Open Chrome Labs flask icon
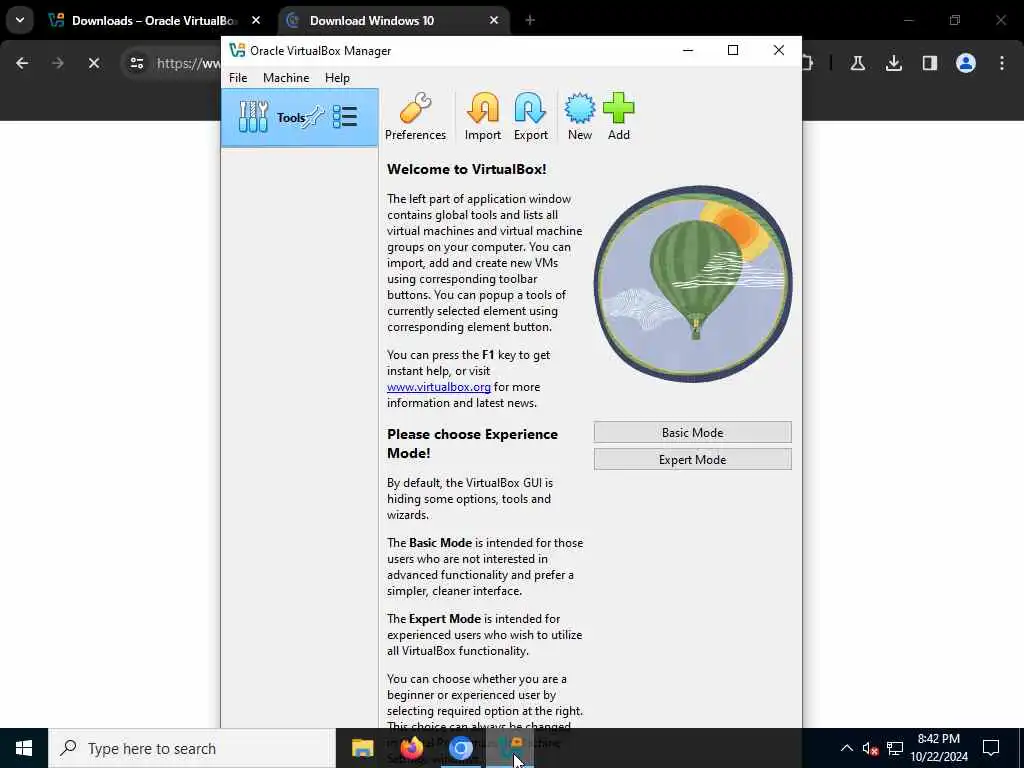 click(x=858, y=63)
